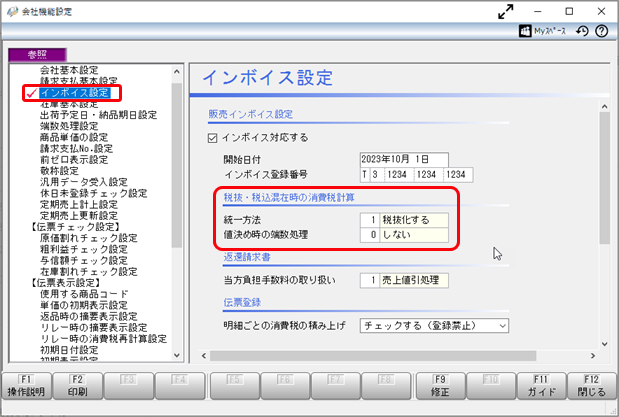Select 商品単価の設定 item

tap(74, 137)
